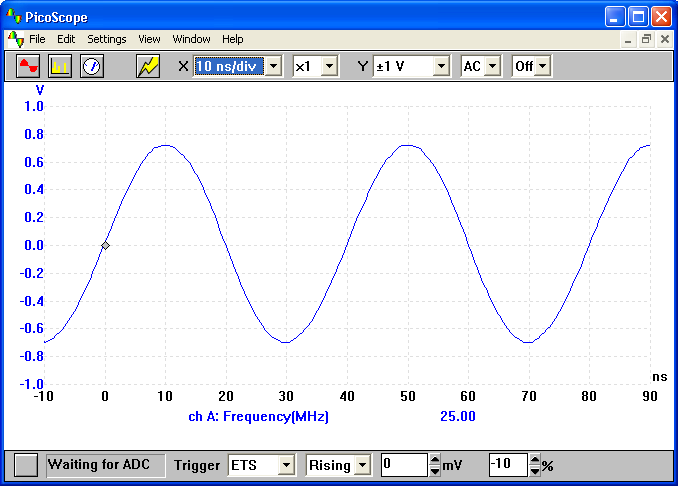
Task: Close the PicoScope application window
Action: pyautogui.click(x=662, y=17)
